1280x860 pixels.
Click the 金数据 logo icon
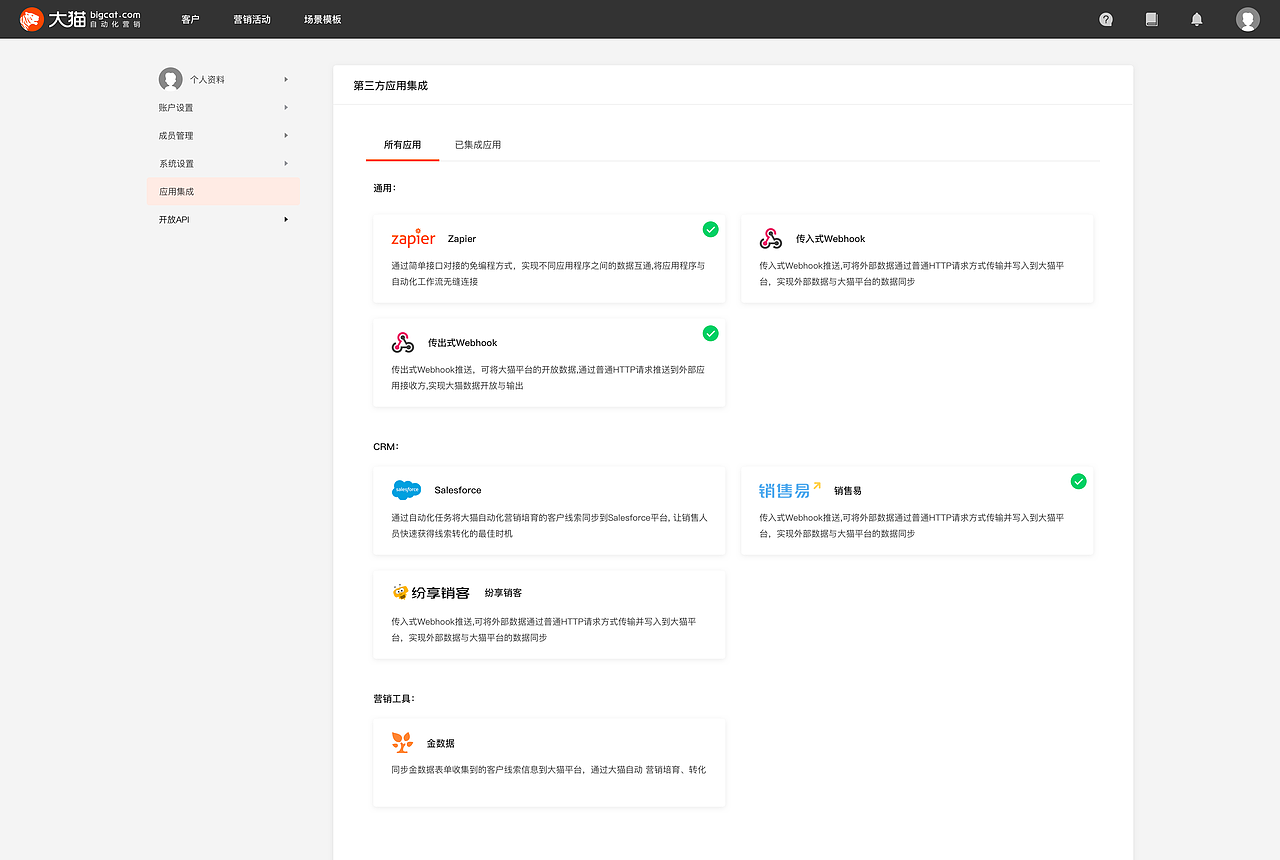coord(402,742)
